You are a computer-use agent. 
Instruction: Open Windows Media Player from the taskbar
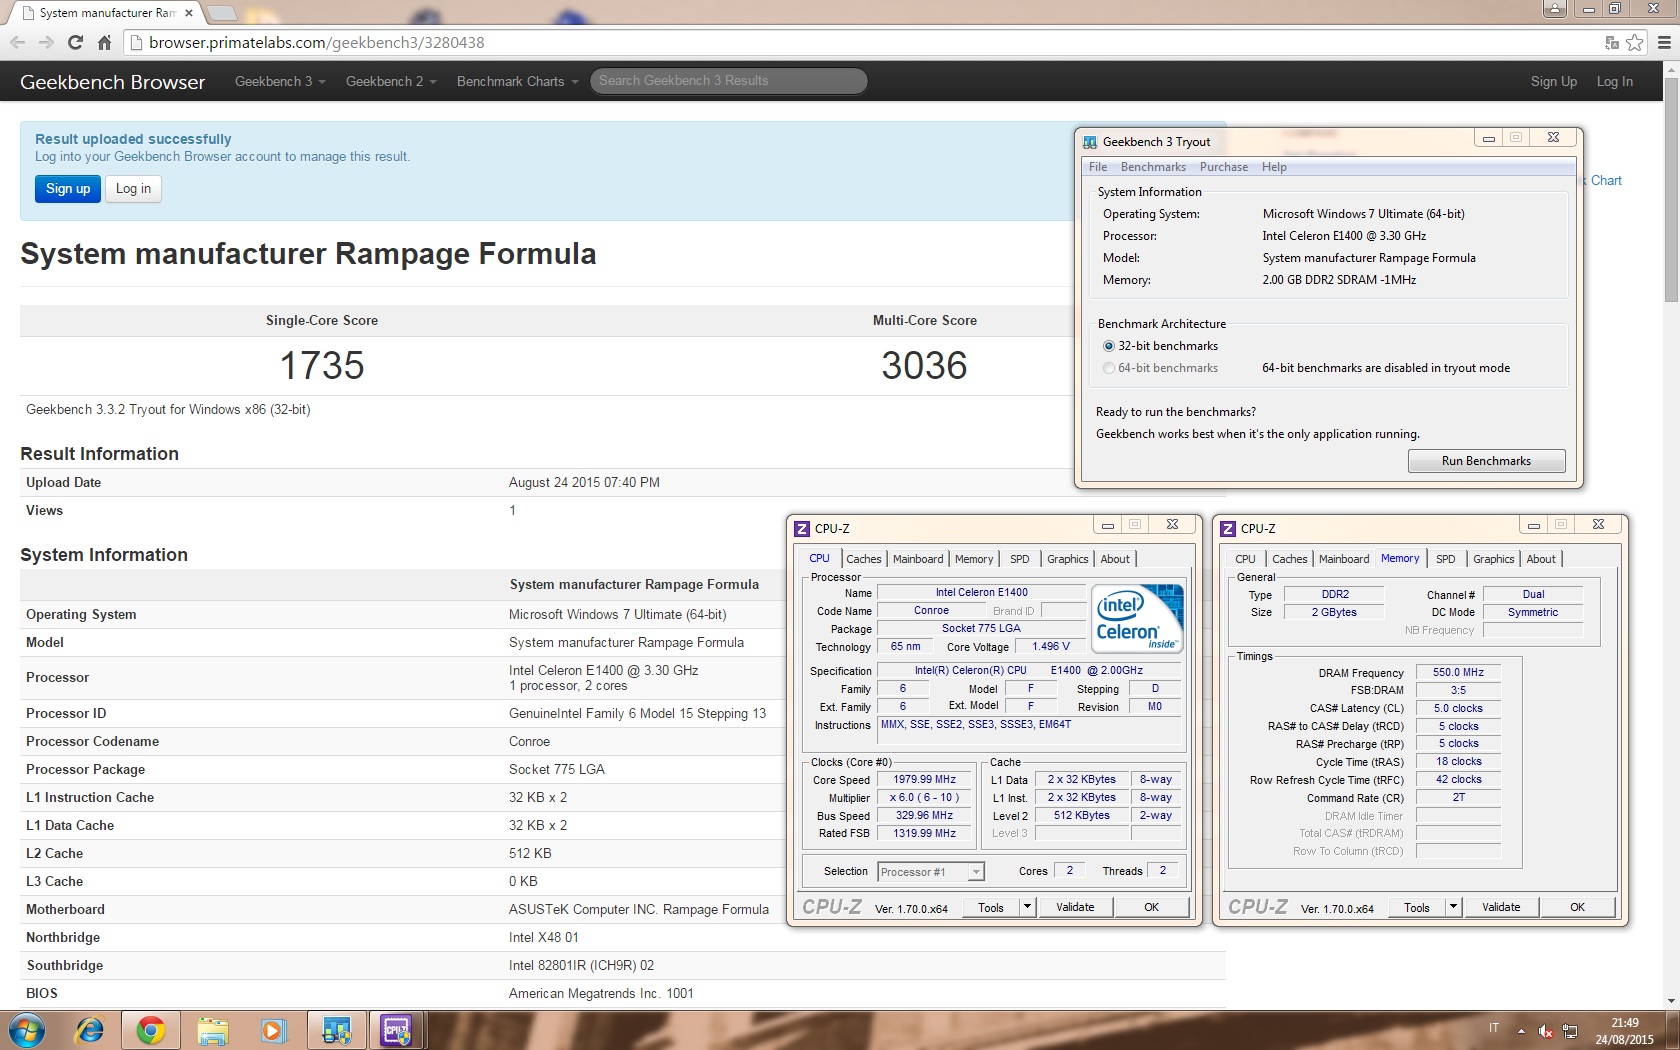tap(273, 1029)
